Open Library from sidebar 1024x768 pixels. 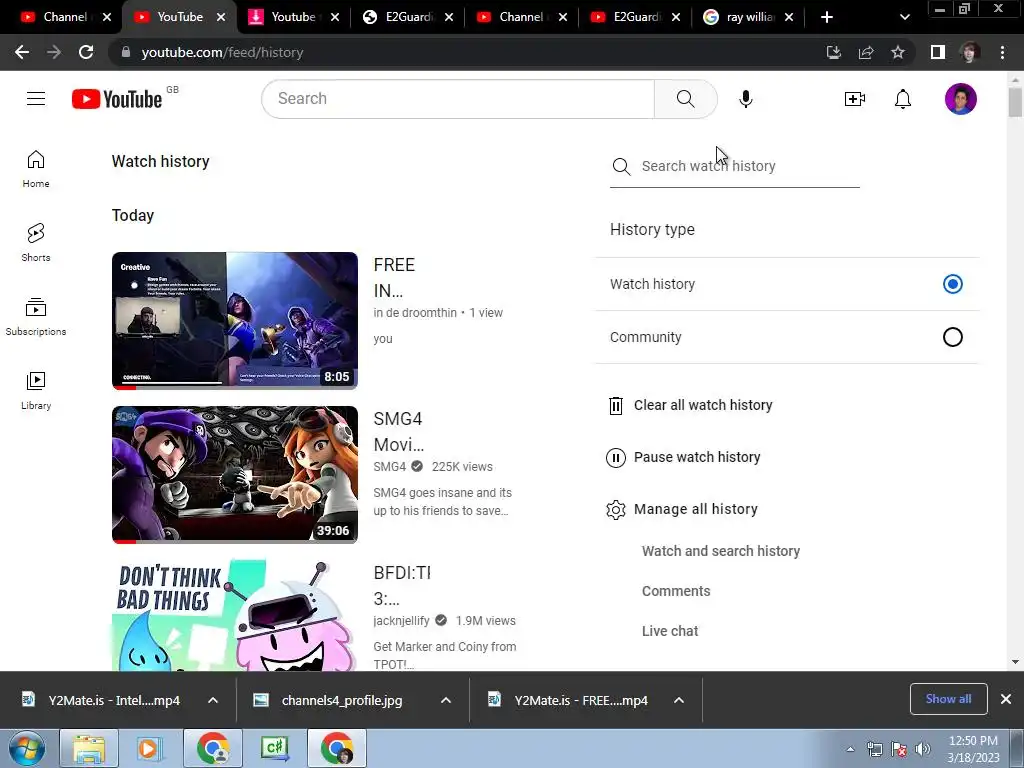(x=36, y=391)
